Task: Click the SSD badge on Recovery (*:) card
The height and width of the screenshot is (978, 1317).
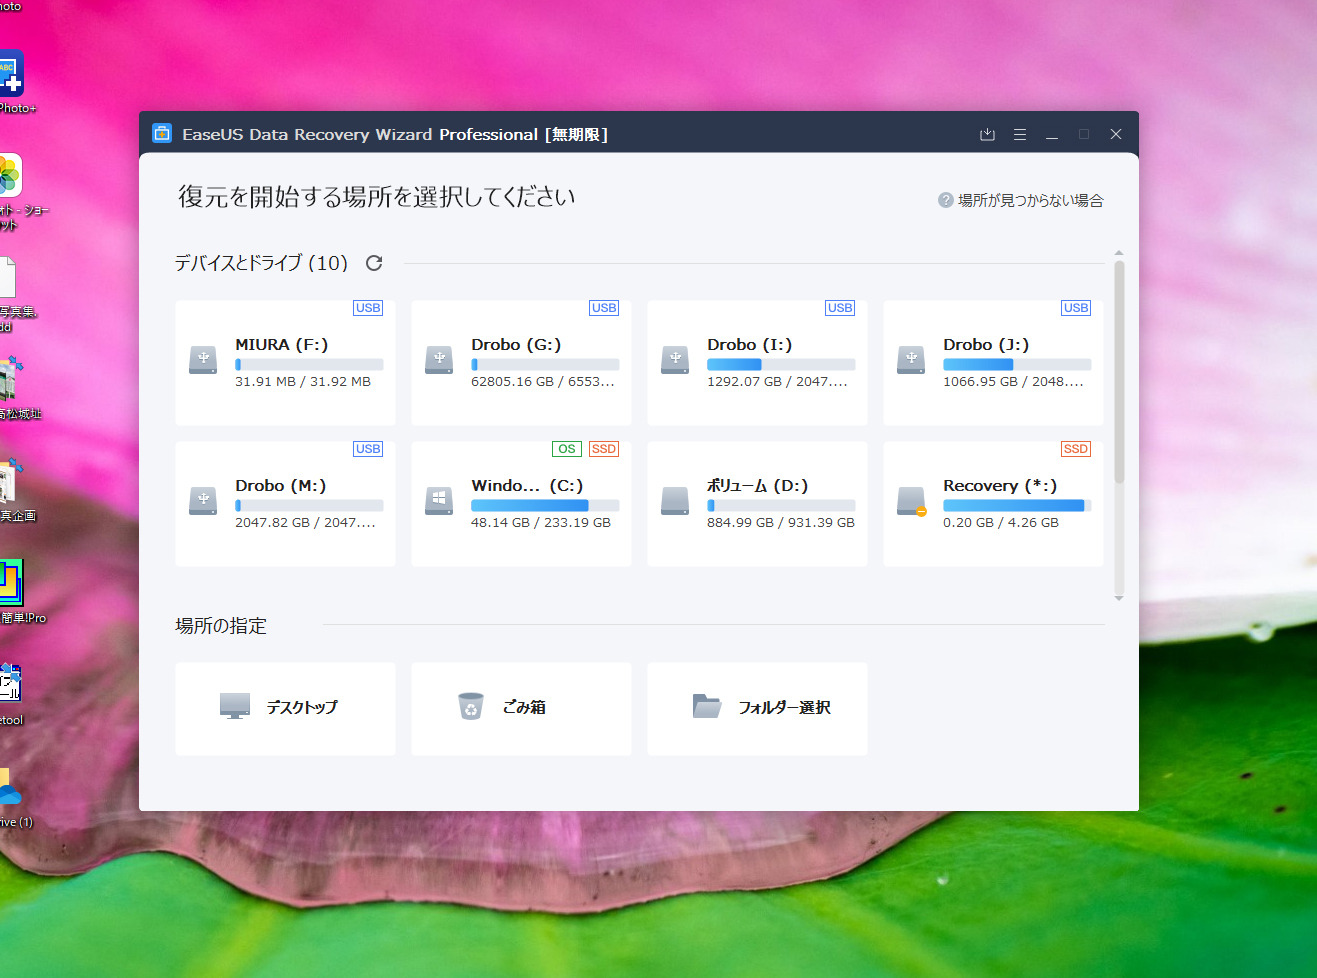Action: point(1076,449)
